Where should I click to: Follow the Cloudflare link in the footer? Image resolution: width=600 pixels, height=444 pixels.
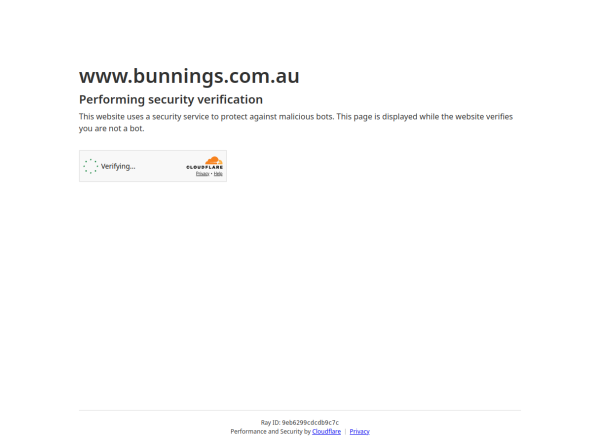pyautogui.click(x=326, y=431)
